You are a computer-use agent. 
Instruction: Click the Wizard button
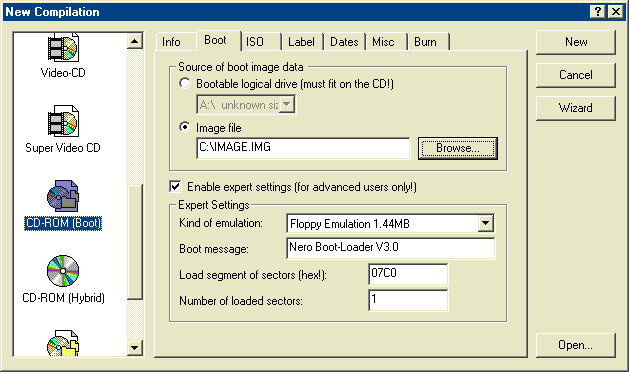coord(576,108)
